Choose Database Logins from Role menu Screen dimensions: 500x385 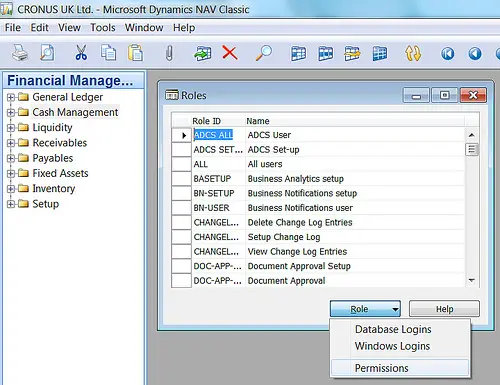coord(400,329)
